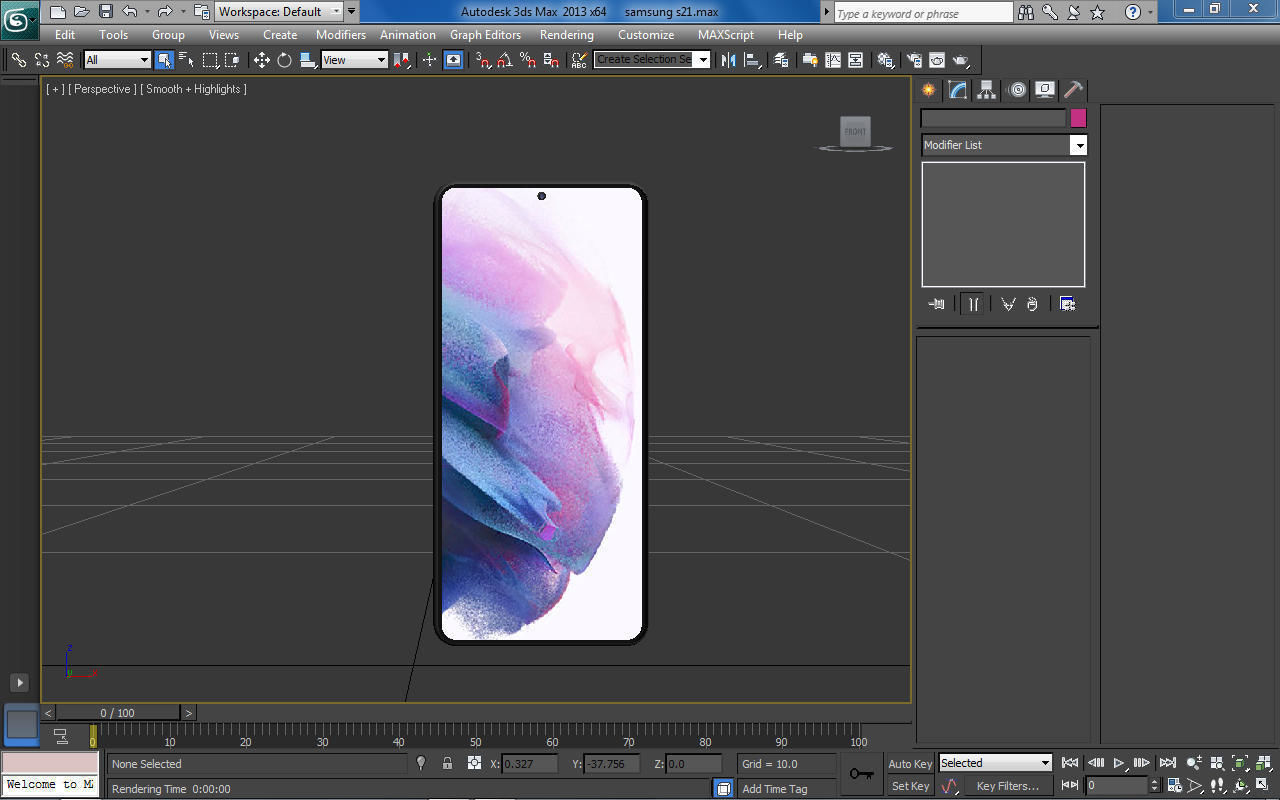Click the Mirror tool
The image size is (1280, 800).
pyautogui.click(x=728, y=60)
